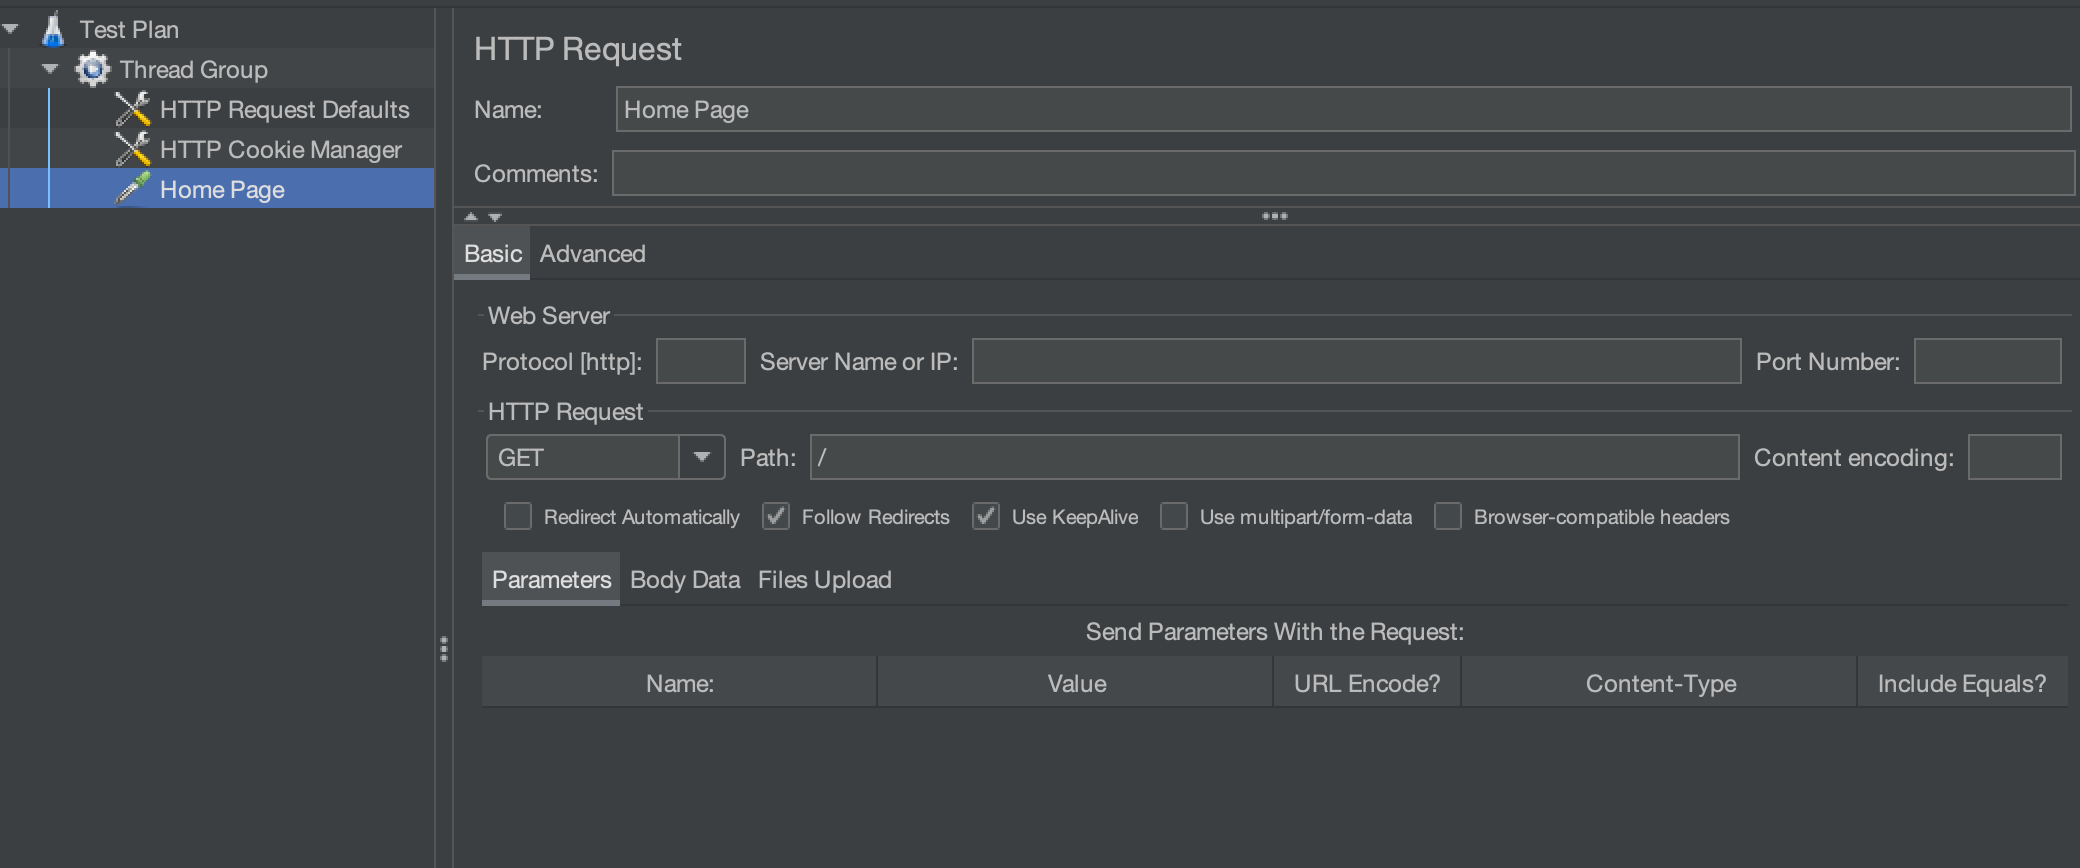Click the Server Name or IP field
Viewport: 2080px width, 868px height.
tap(1356, 361)
